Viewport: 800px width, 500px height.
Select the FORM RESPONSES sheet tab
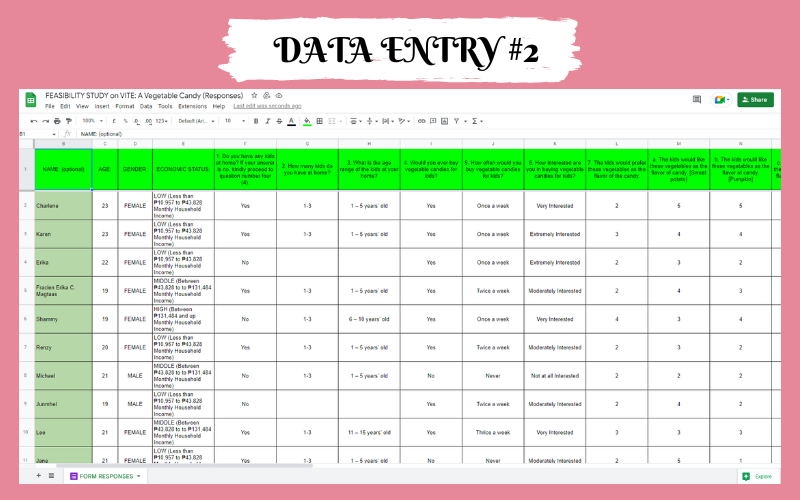(106, 476)
